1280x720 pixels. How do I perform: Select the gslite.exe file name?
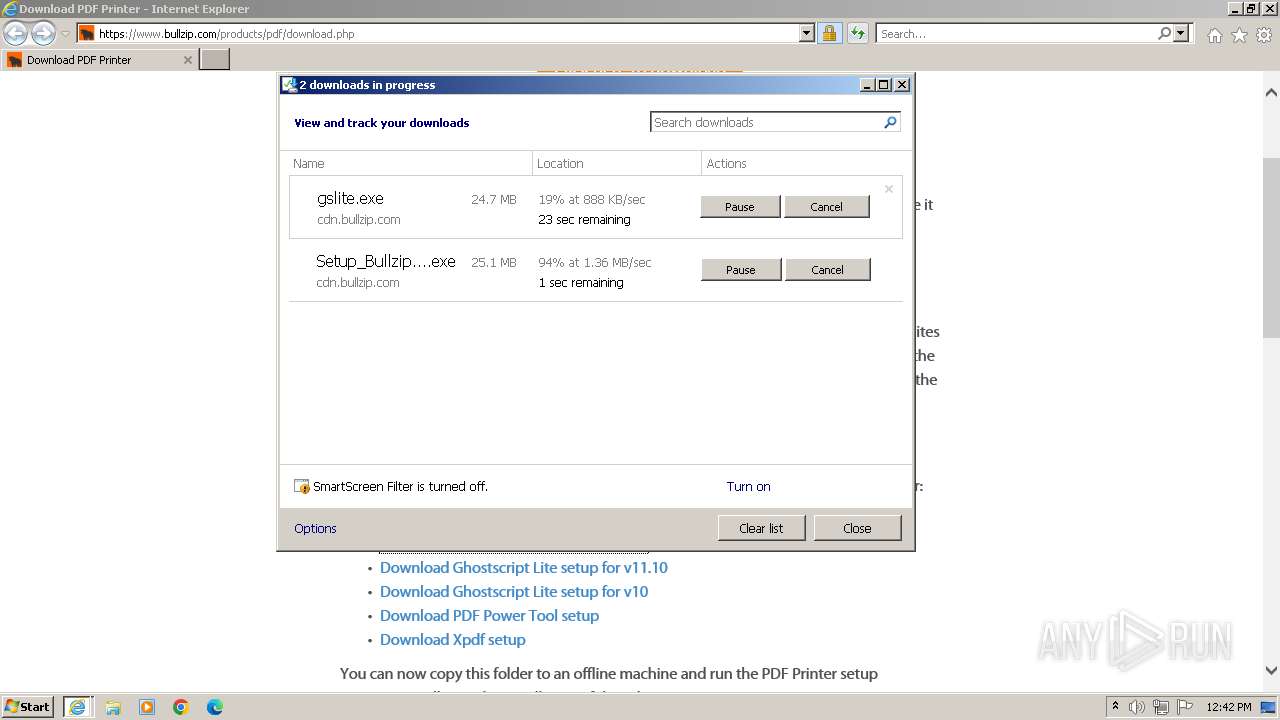coord(350,199)
